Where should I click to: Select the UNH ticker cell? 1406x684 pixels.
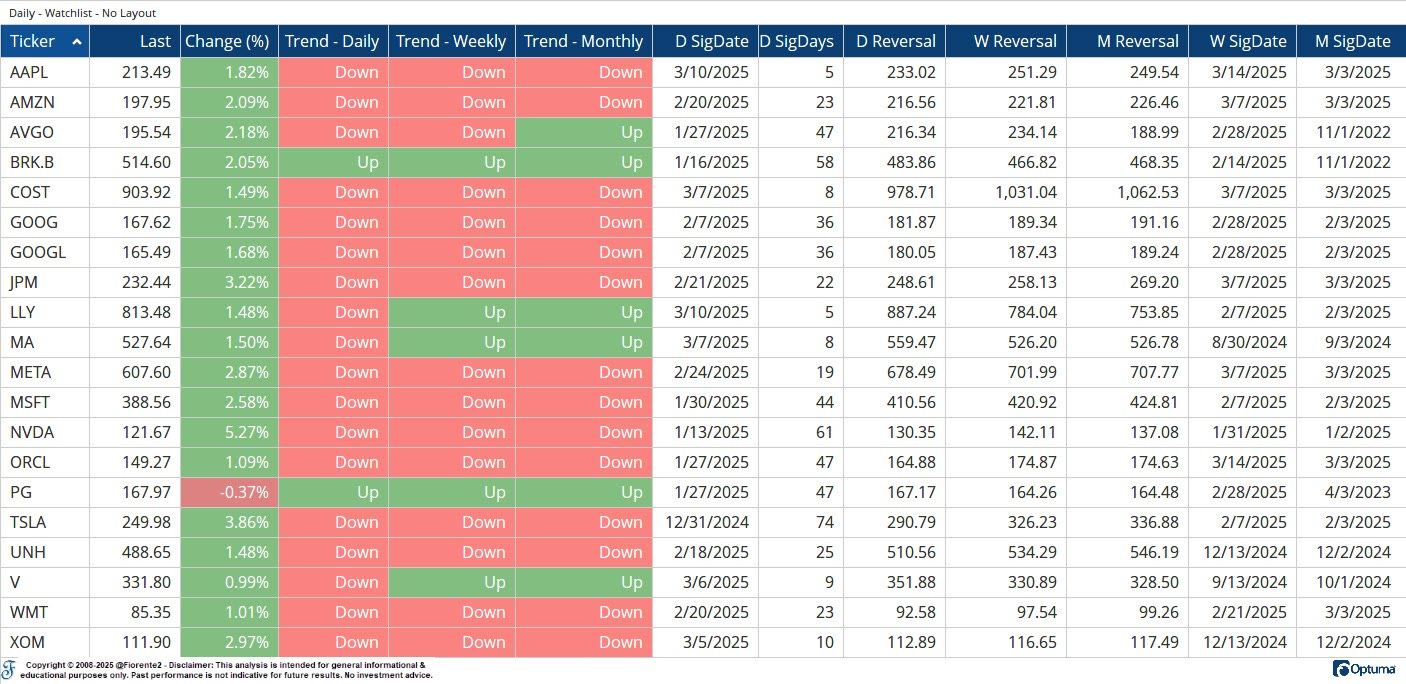[45, 552]
